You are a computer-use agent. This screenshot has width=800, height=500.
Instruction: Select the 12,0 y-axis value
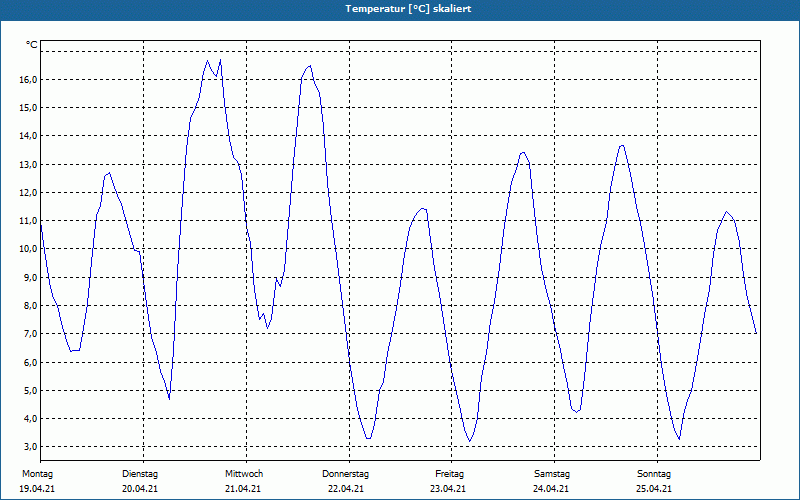click(x=28, y=193)
